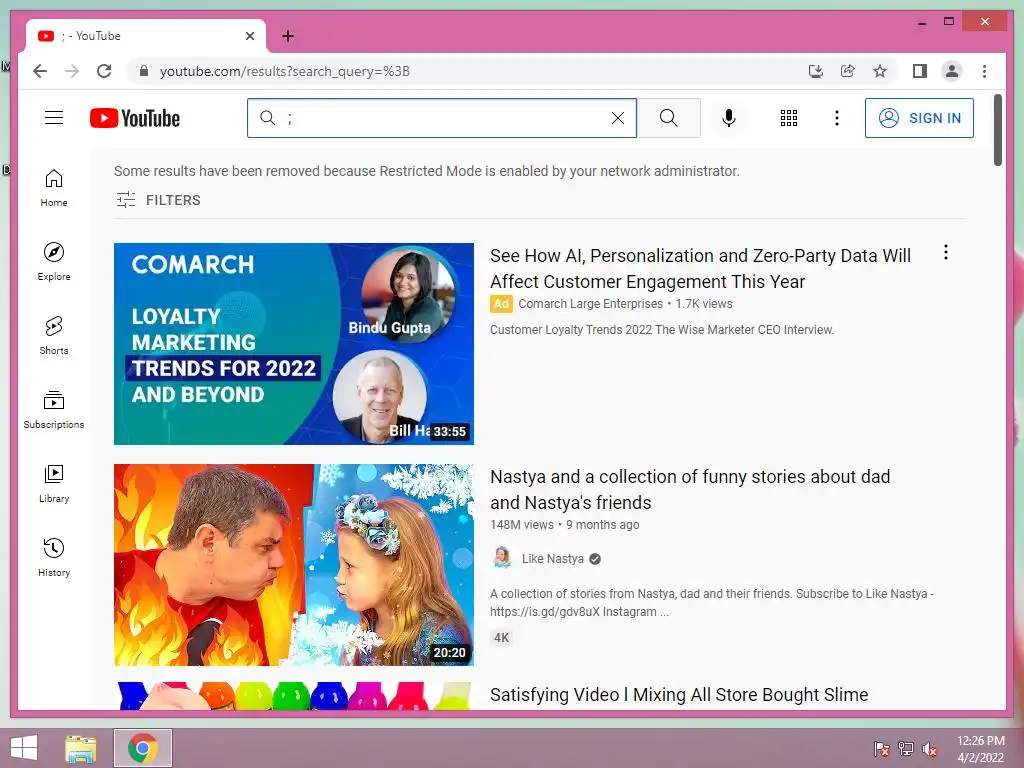Click '148M views • 9 months ago' text

coord(564,524)
